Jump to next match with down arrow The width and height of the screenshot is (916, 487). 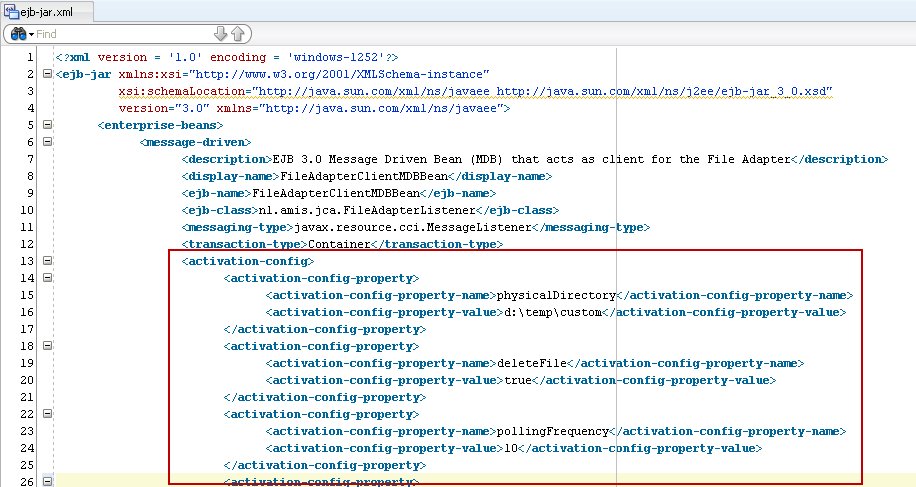pos(220,34)
